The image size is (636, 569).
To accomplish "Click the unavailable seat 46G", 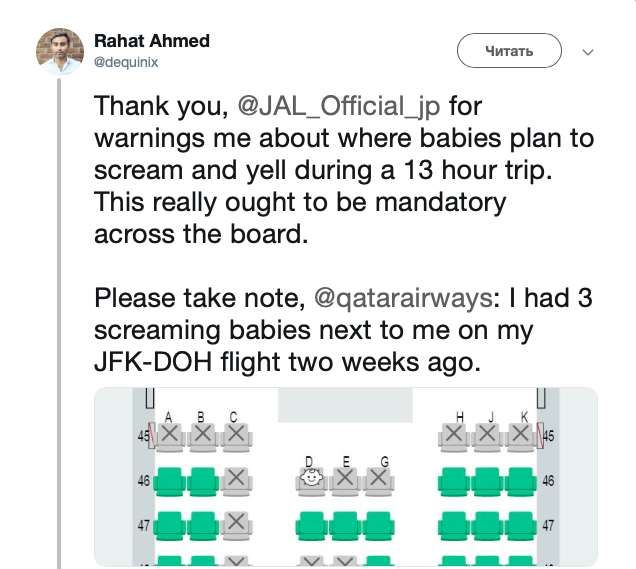I will (x=377, y=479).
